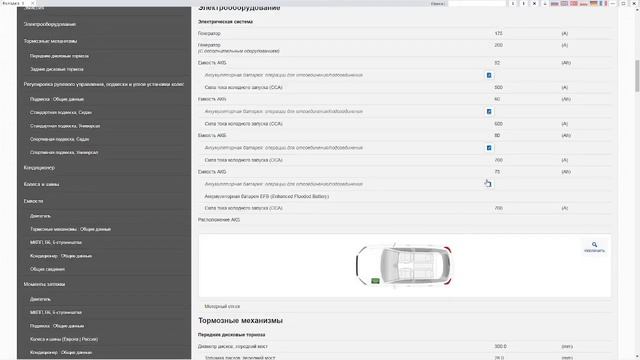Close the tab named Вкладка 1
The width and height of the screenshot is (640, 360).
pyautogui.click(x=33, y=3)
